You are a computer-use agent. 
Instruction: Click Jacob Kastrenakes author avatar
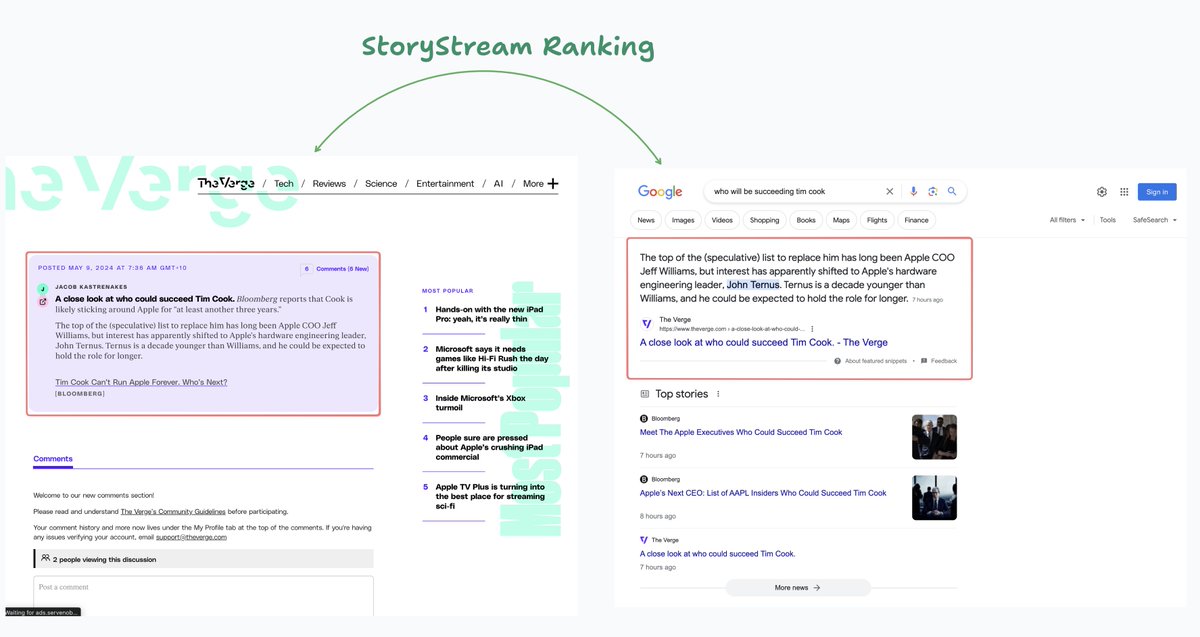click(x=43, y=288)
